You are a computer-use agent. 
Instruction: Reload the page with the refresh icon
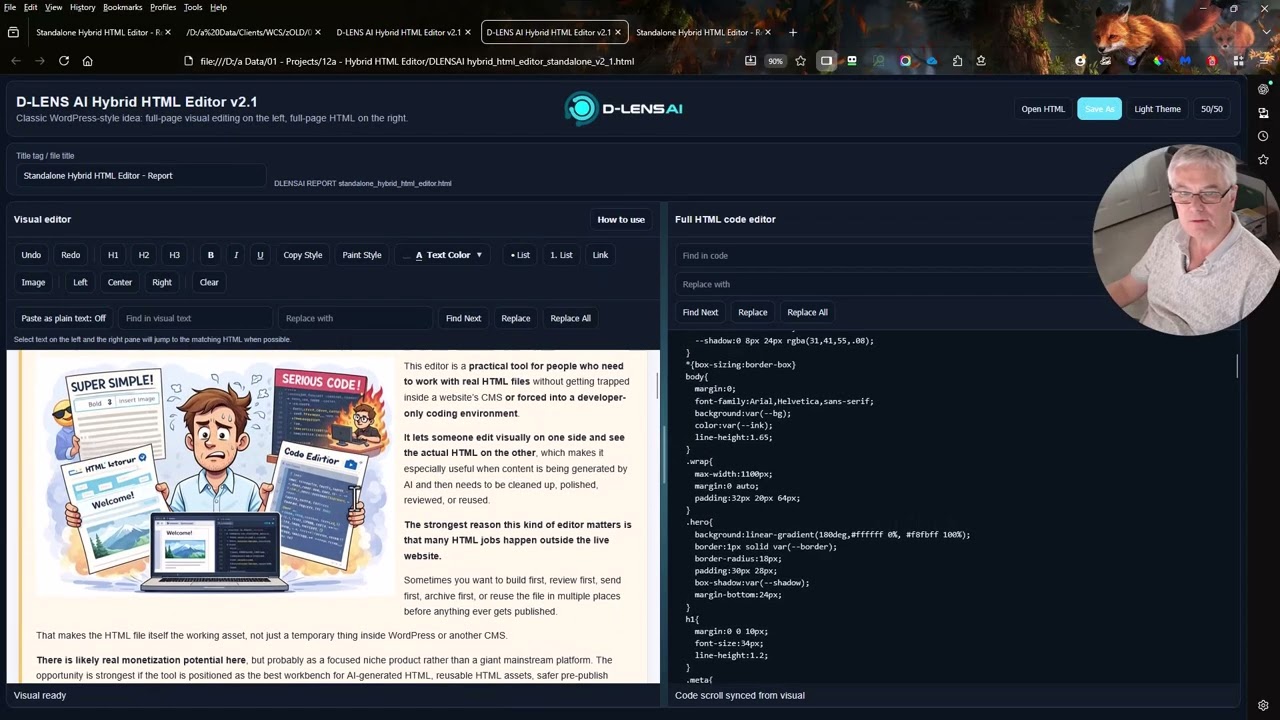(x=64, y=61)
